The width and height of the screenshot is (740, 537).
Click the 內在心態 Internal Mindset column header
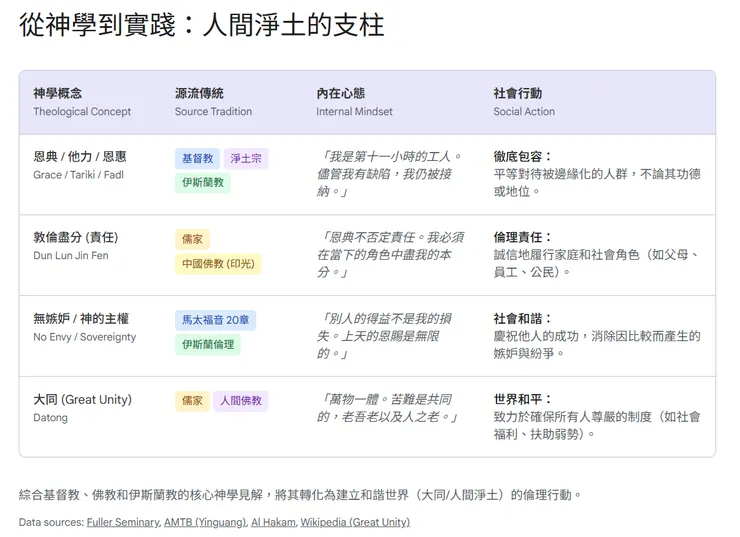354,102
